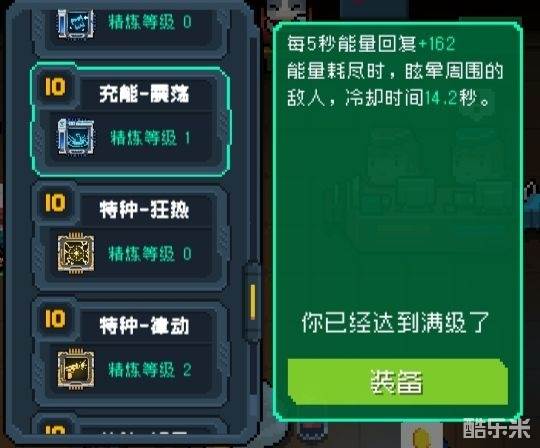
Task: Click the 特种-狂热 golden chip icon
Action: pos(75,253)
